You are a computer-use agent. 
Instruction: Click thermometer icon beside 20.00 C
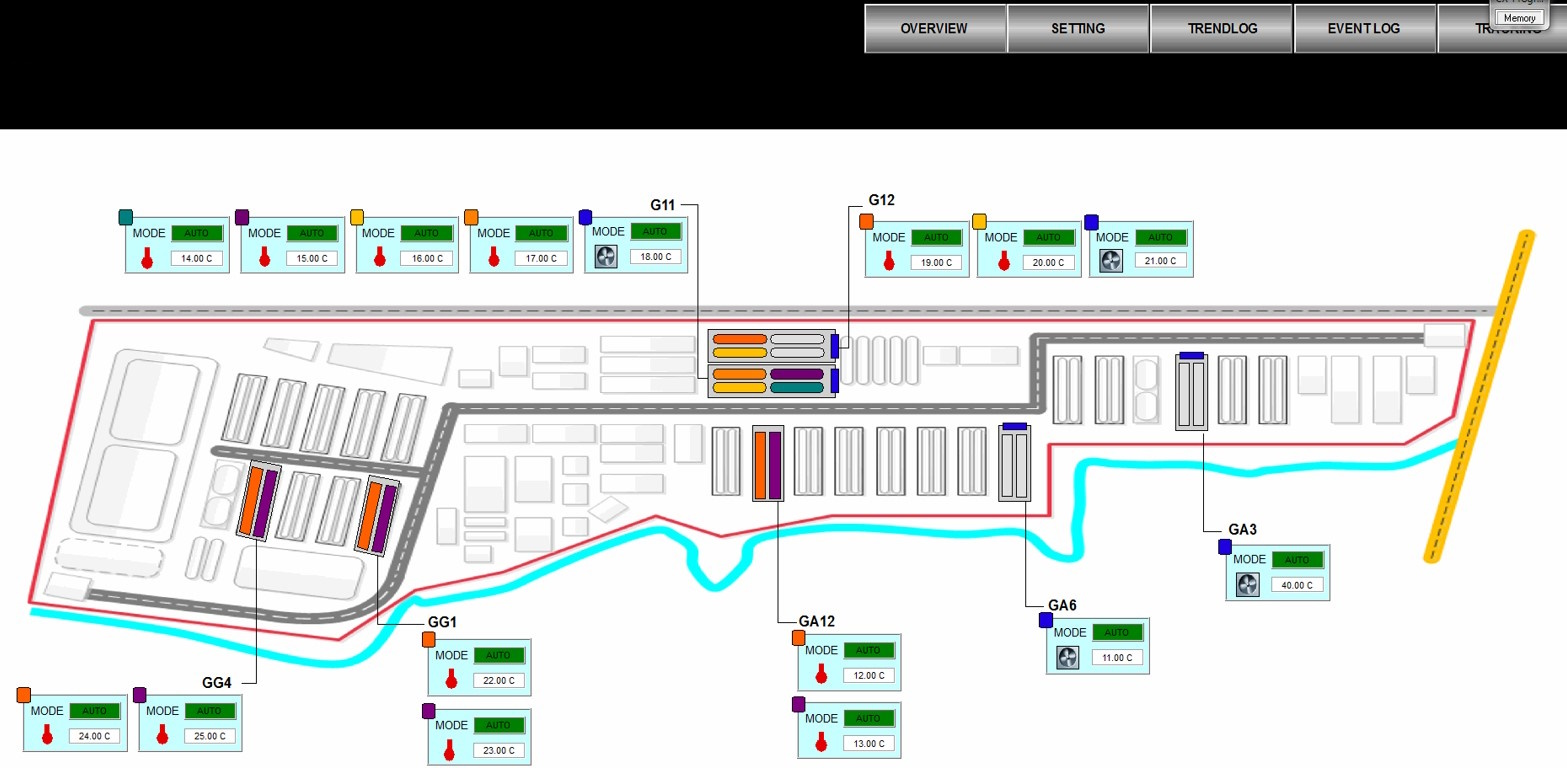point(1002,262)
